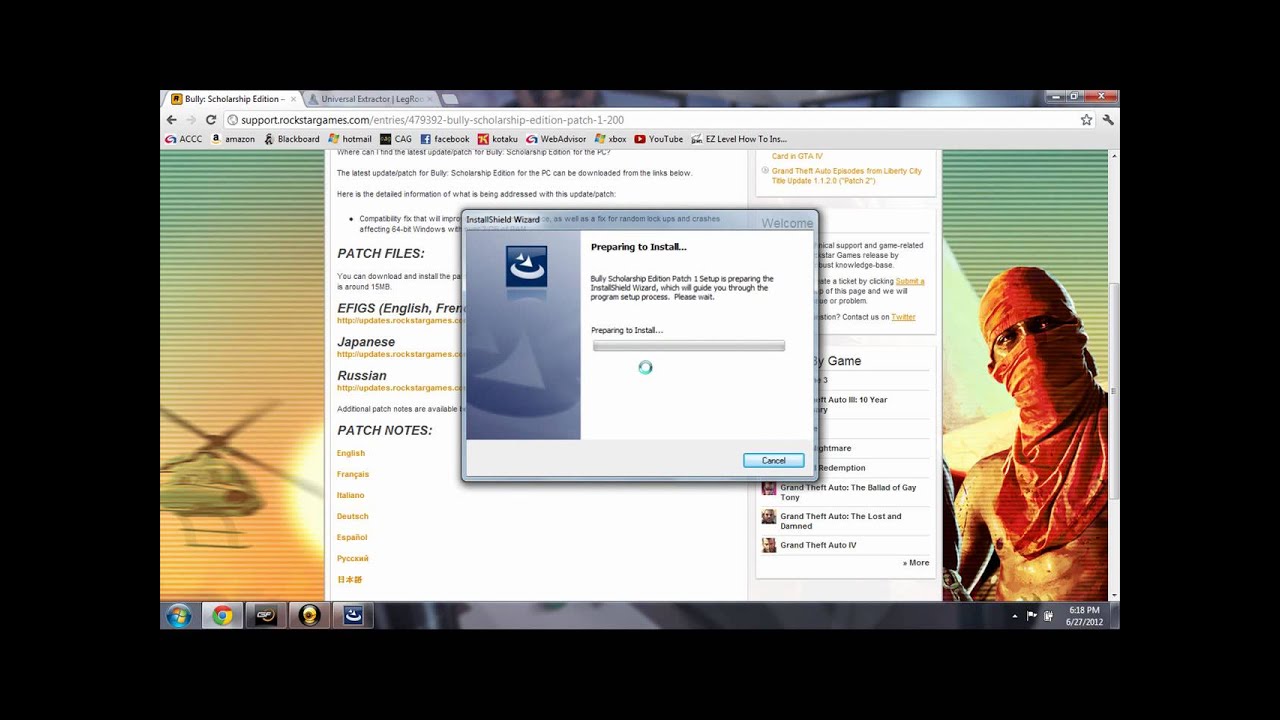
Task: Open Русский patch notes link
Action: click(x=353, y=558)
